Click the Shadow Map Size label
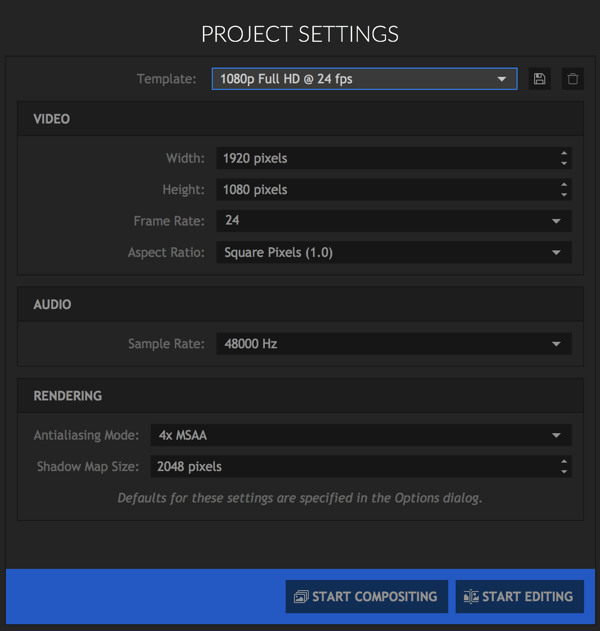The width and height of the screenshot is (600, 631). [x=88, y=466]
